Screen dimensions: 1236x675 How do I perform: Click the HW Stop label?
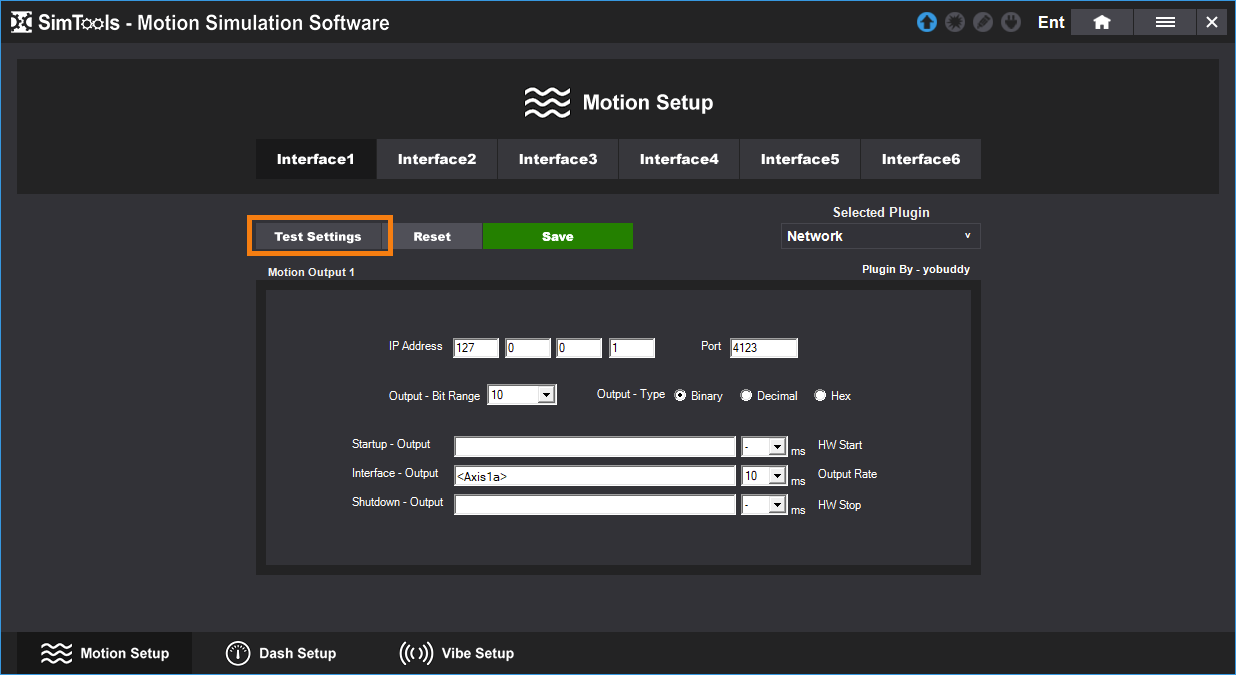tap(839, 505)
